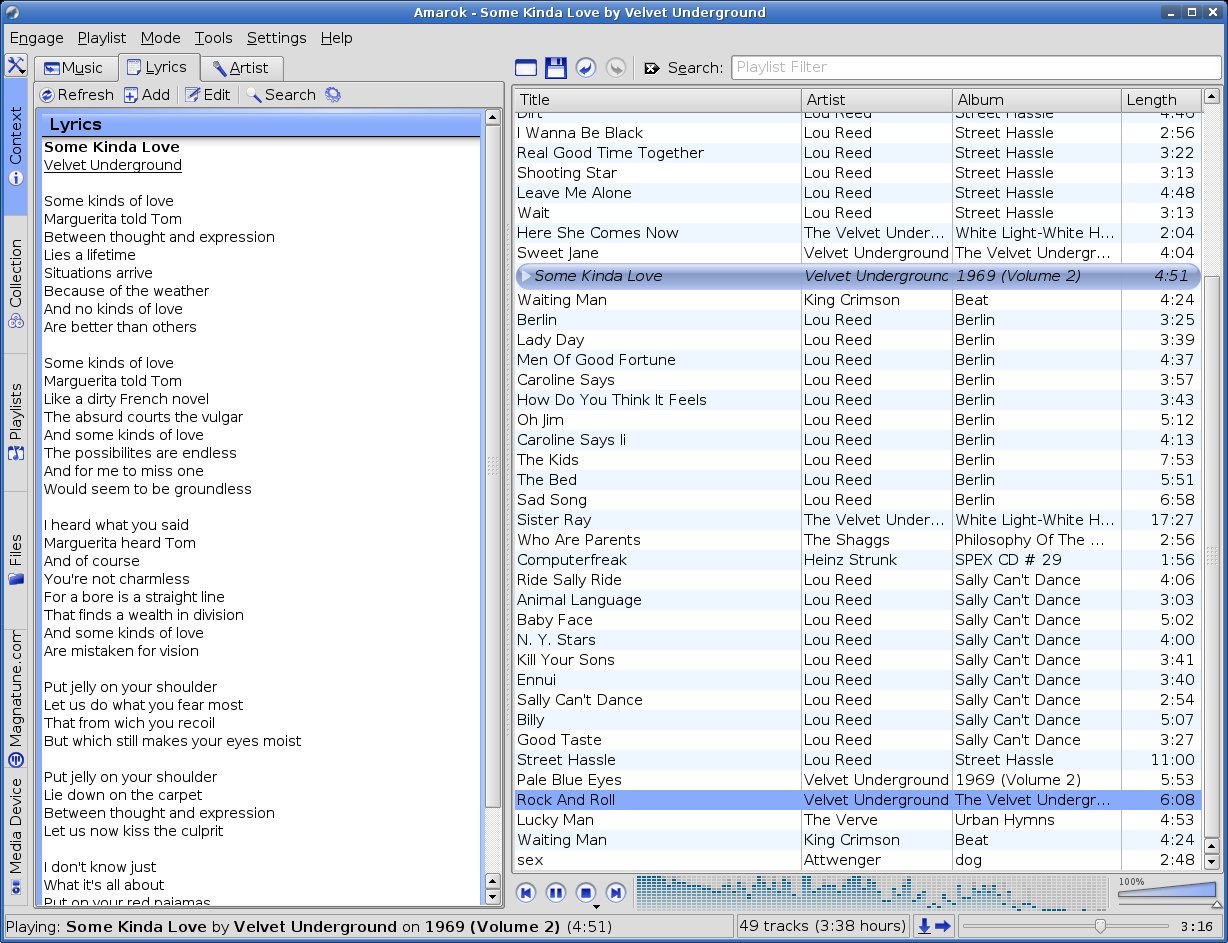Focus the Playlist Filter search field

(x=976, y=68)
